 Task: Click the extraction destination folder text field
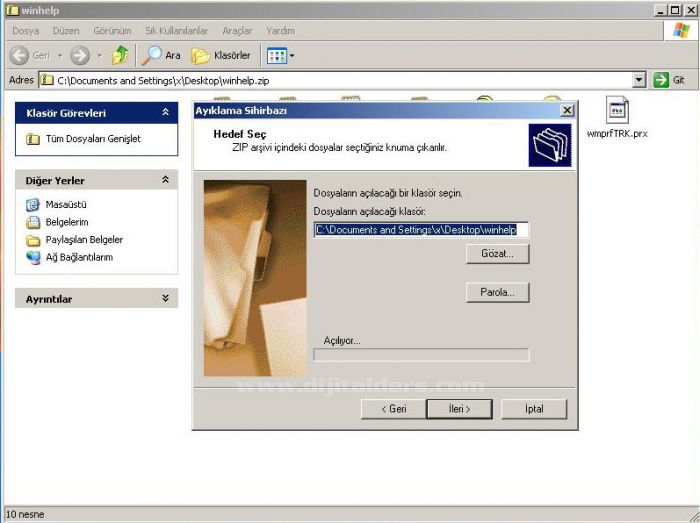420,229
